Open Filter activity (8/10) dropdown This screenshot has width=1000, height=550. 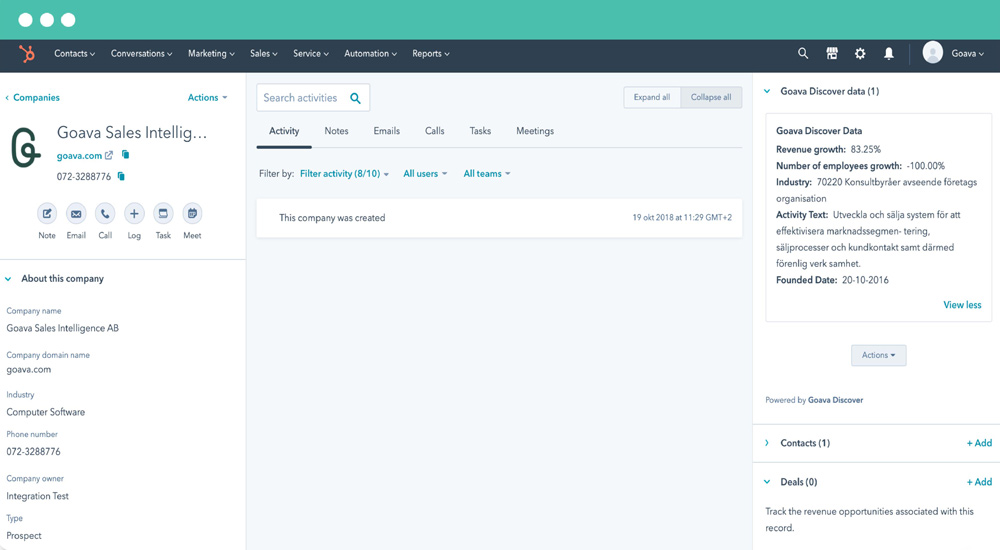pos(344,174)
